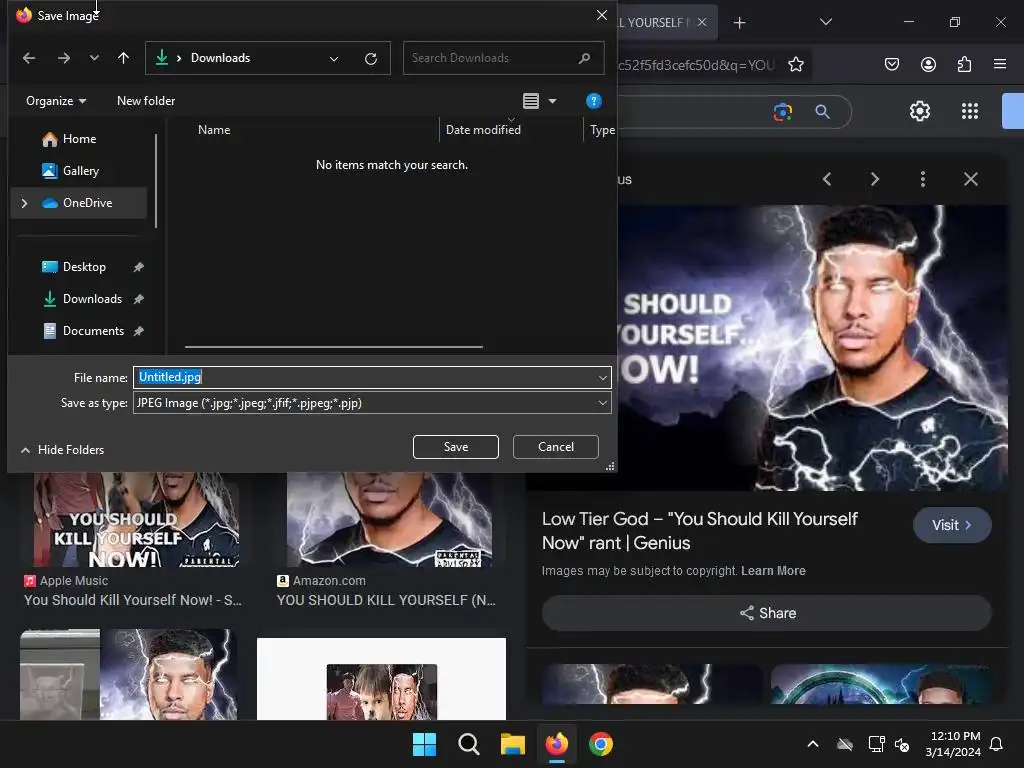Open Downloads quick access folder

pos(92,298)
